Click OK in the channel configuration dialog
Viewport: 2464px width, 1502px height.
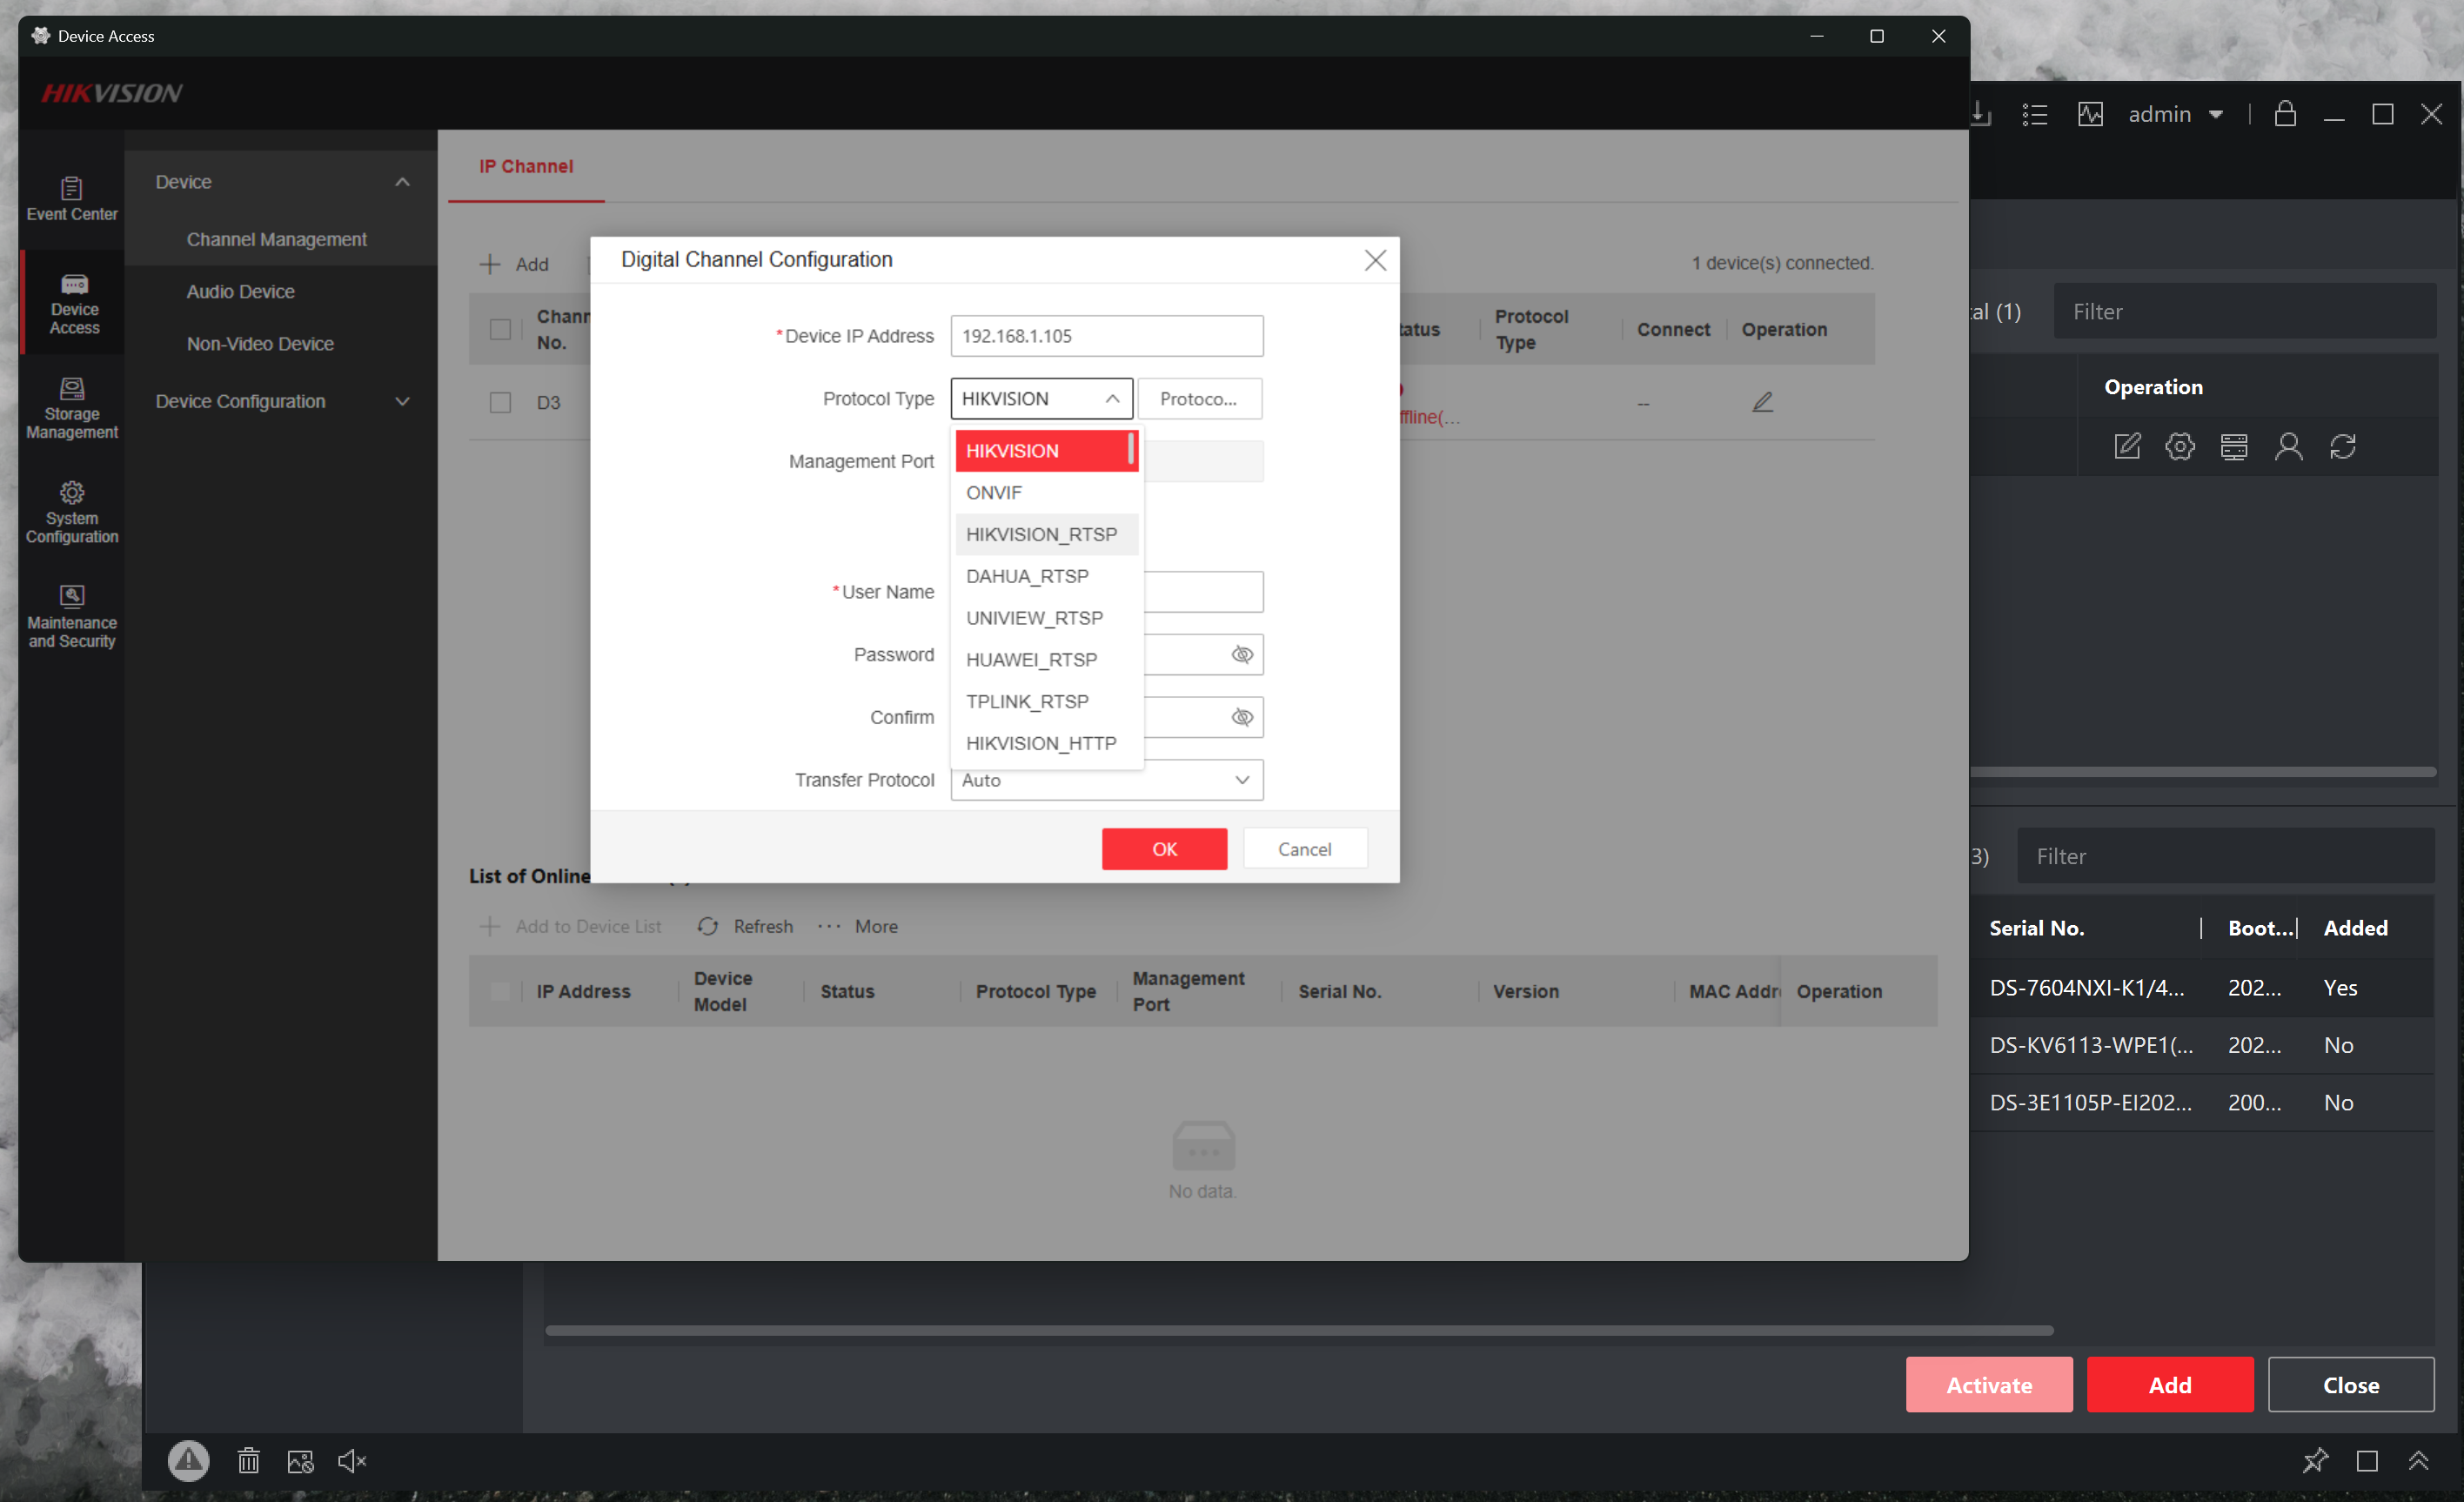(x=1164, y=848)
